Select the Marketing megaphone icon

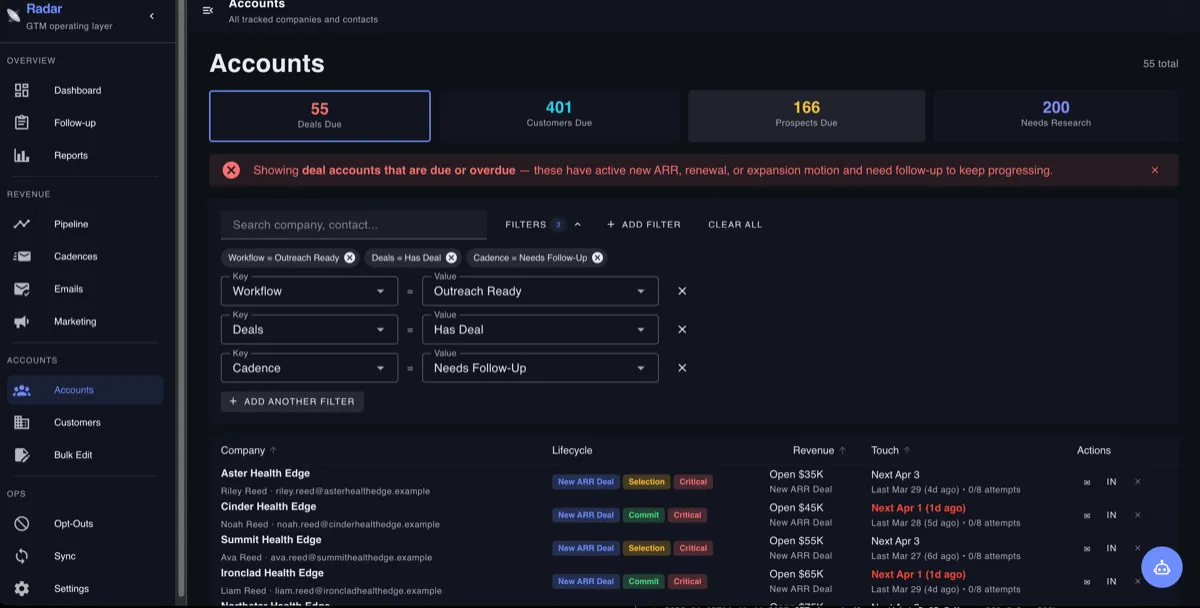pos(22,321)
